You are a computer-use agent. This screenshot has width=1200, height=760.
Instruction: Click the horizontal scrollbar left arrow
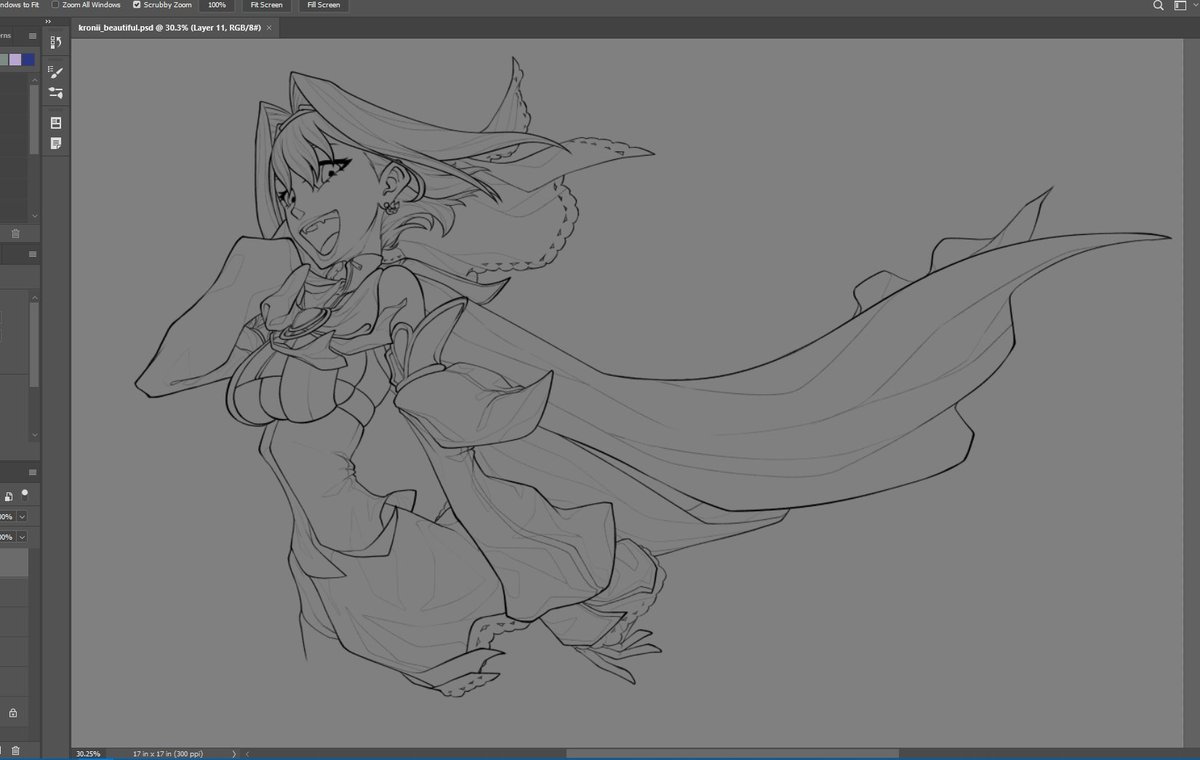click(x=247, y=754)
